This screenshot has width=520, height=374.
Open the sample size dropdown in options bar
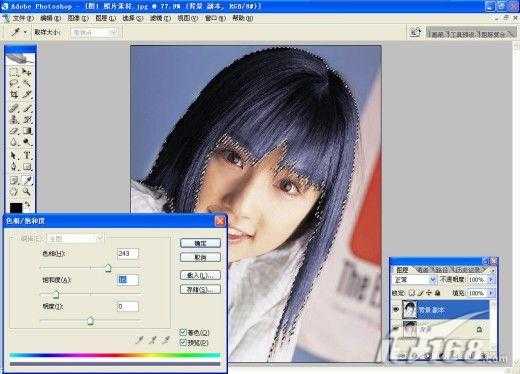click(x=95, y=33)
